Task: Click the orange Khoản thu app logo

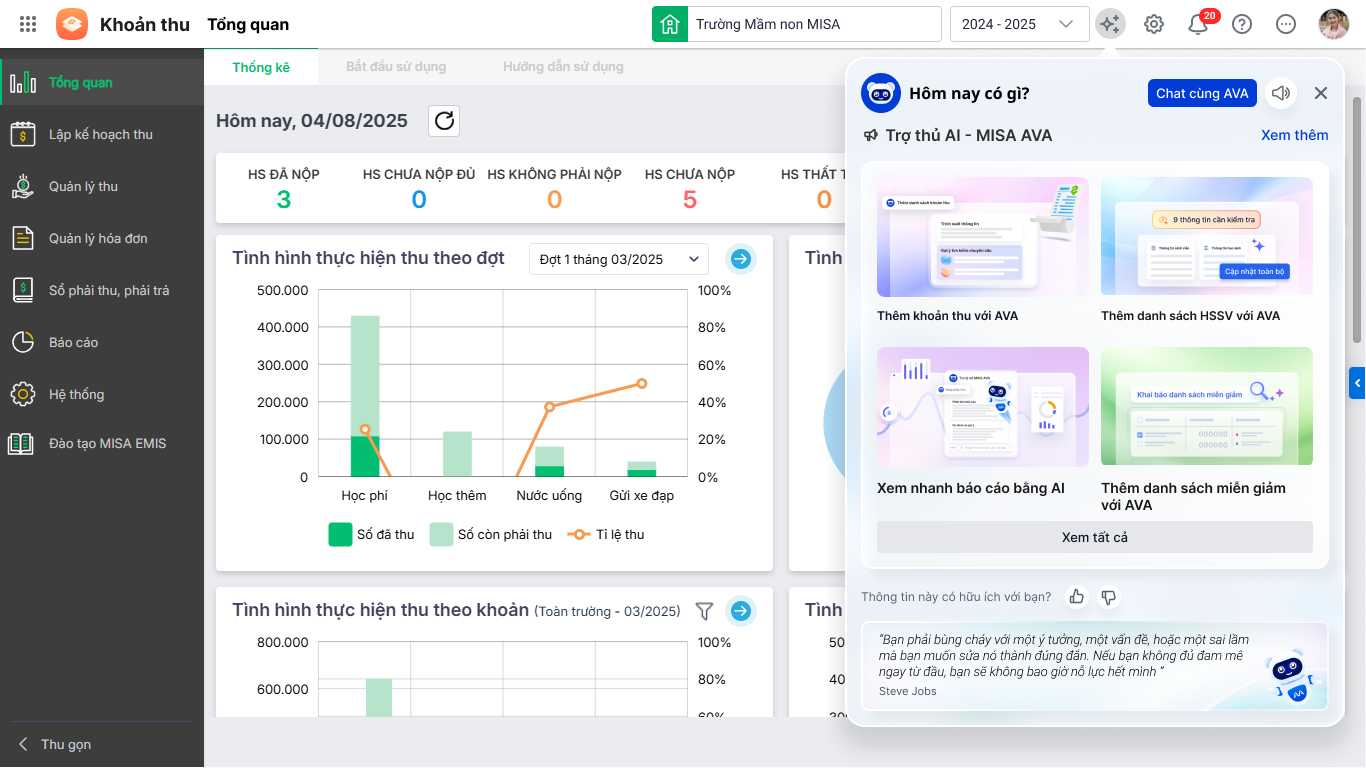Action: pos(72,24)
